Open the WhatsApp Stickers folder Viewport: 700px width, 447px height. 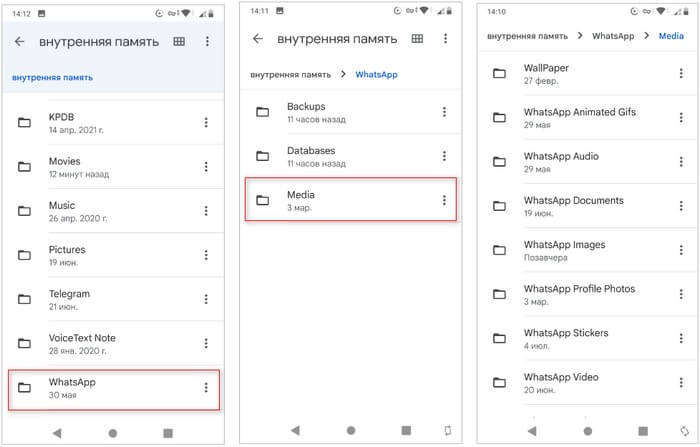pos(588,338)
